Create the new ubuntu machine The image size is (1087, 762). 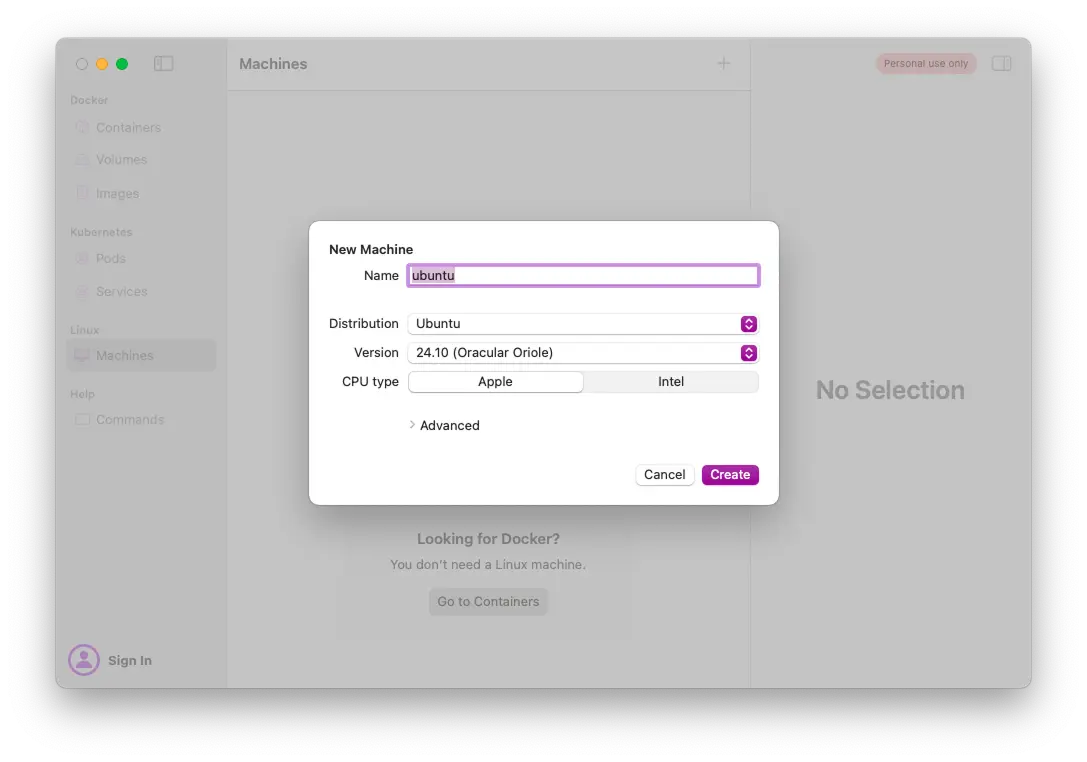tap(730, 474)
